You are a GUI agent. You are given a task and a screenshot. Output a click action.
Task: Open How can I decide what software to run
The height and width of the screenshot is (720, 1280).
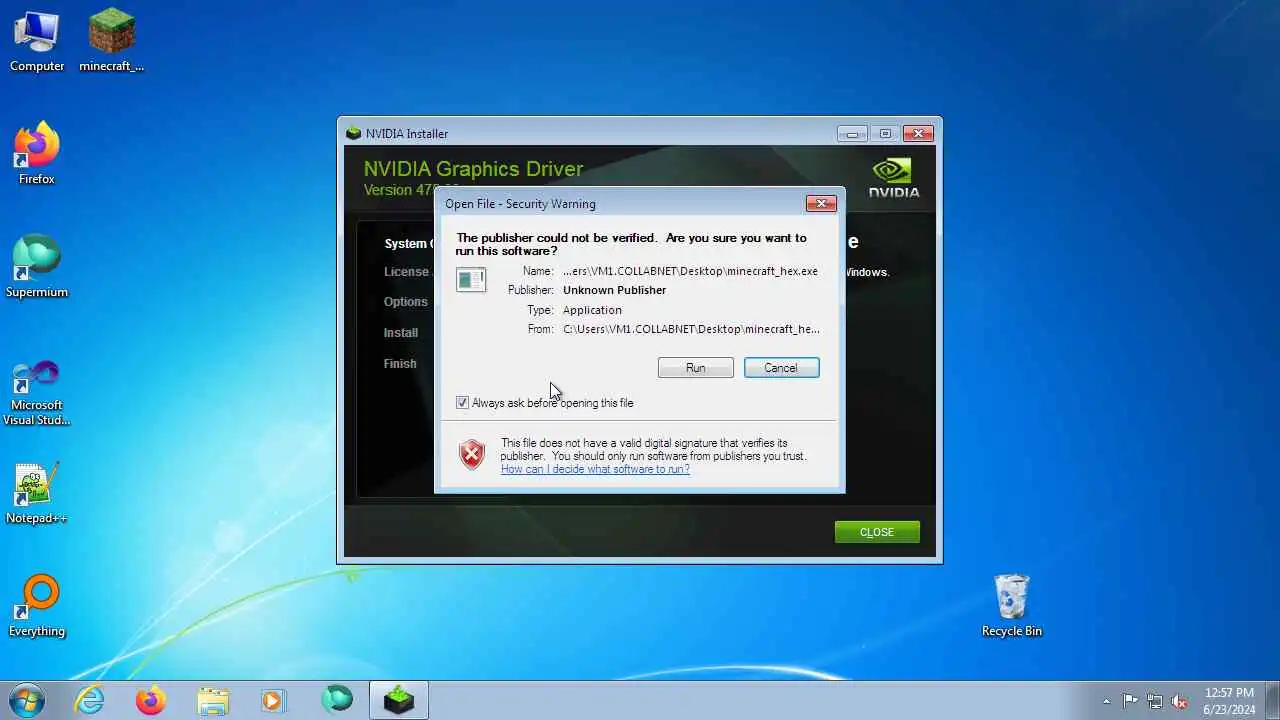[x=595, y=469]
